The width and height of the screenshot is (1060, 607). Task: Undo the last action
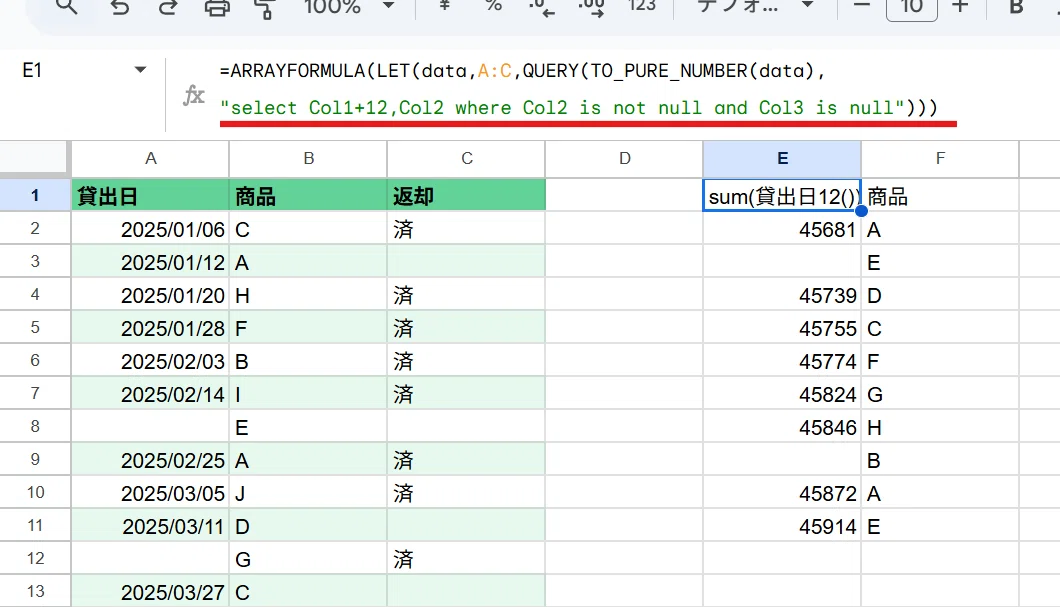click(120, 7)
